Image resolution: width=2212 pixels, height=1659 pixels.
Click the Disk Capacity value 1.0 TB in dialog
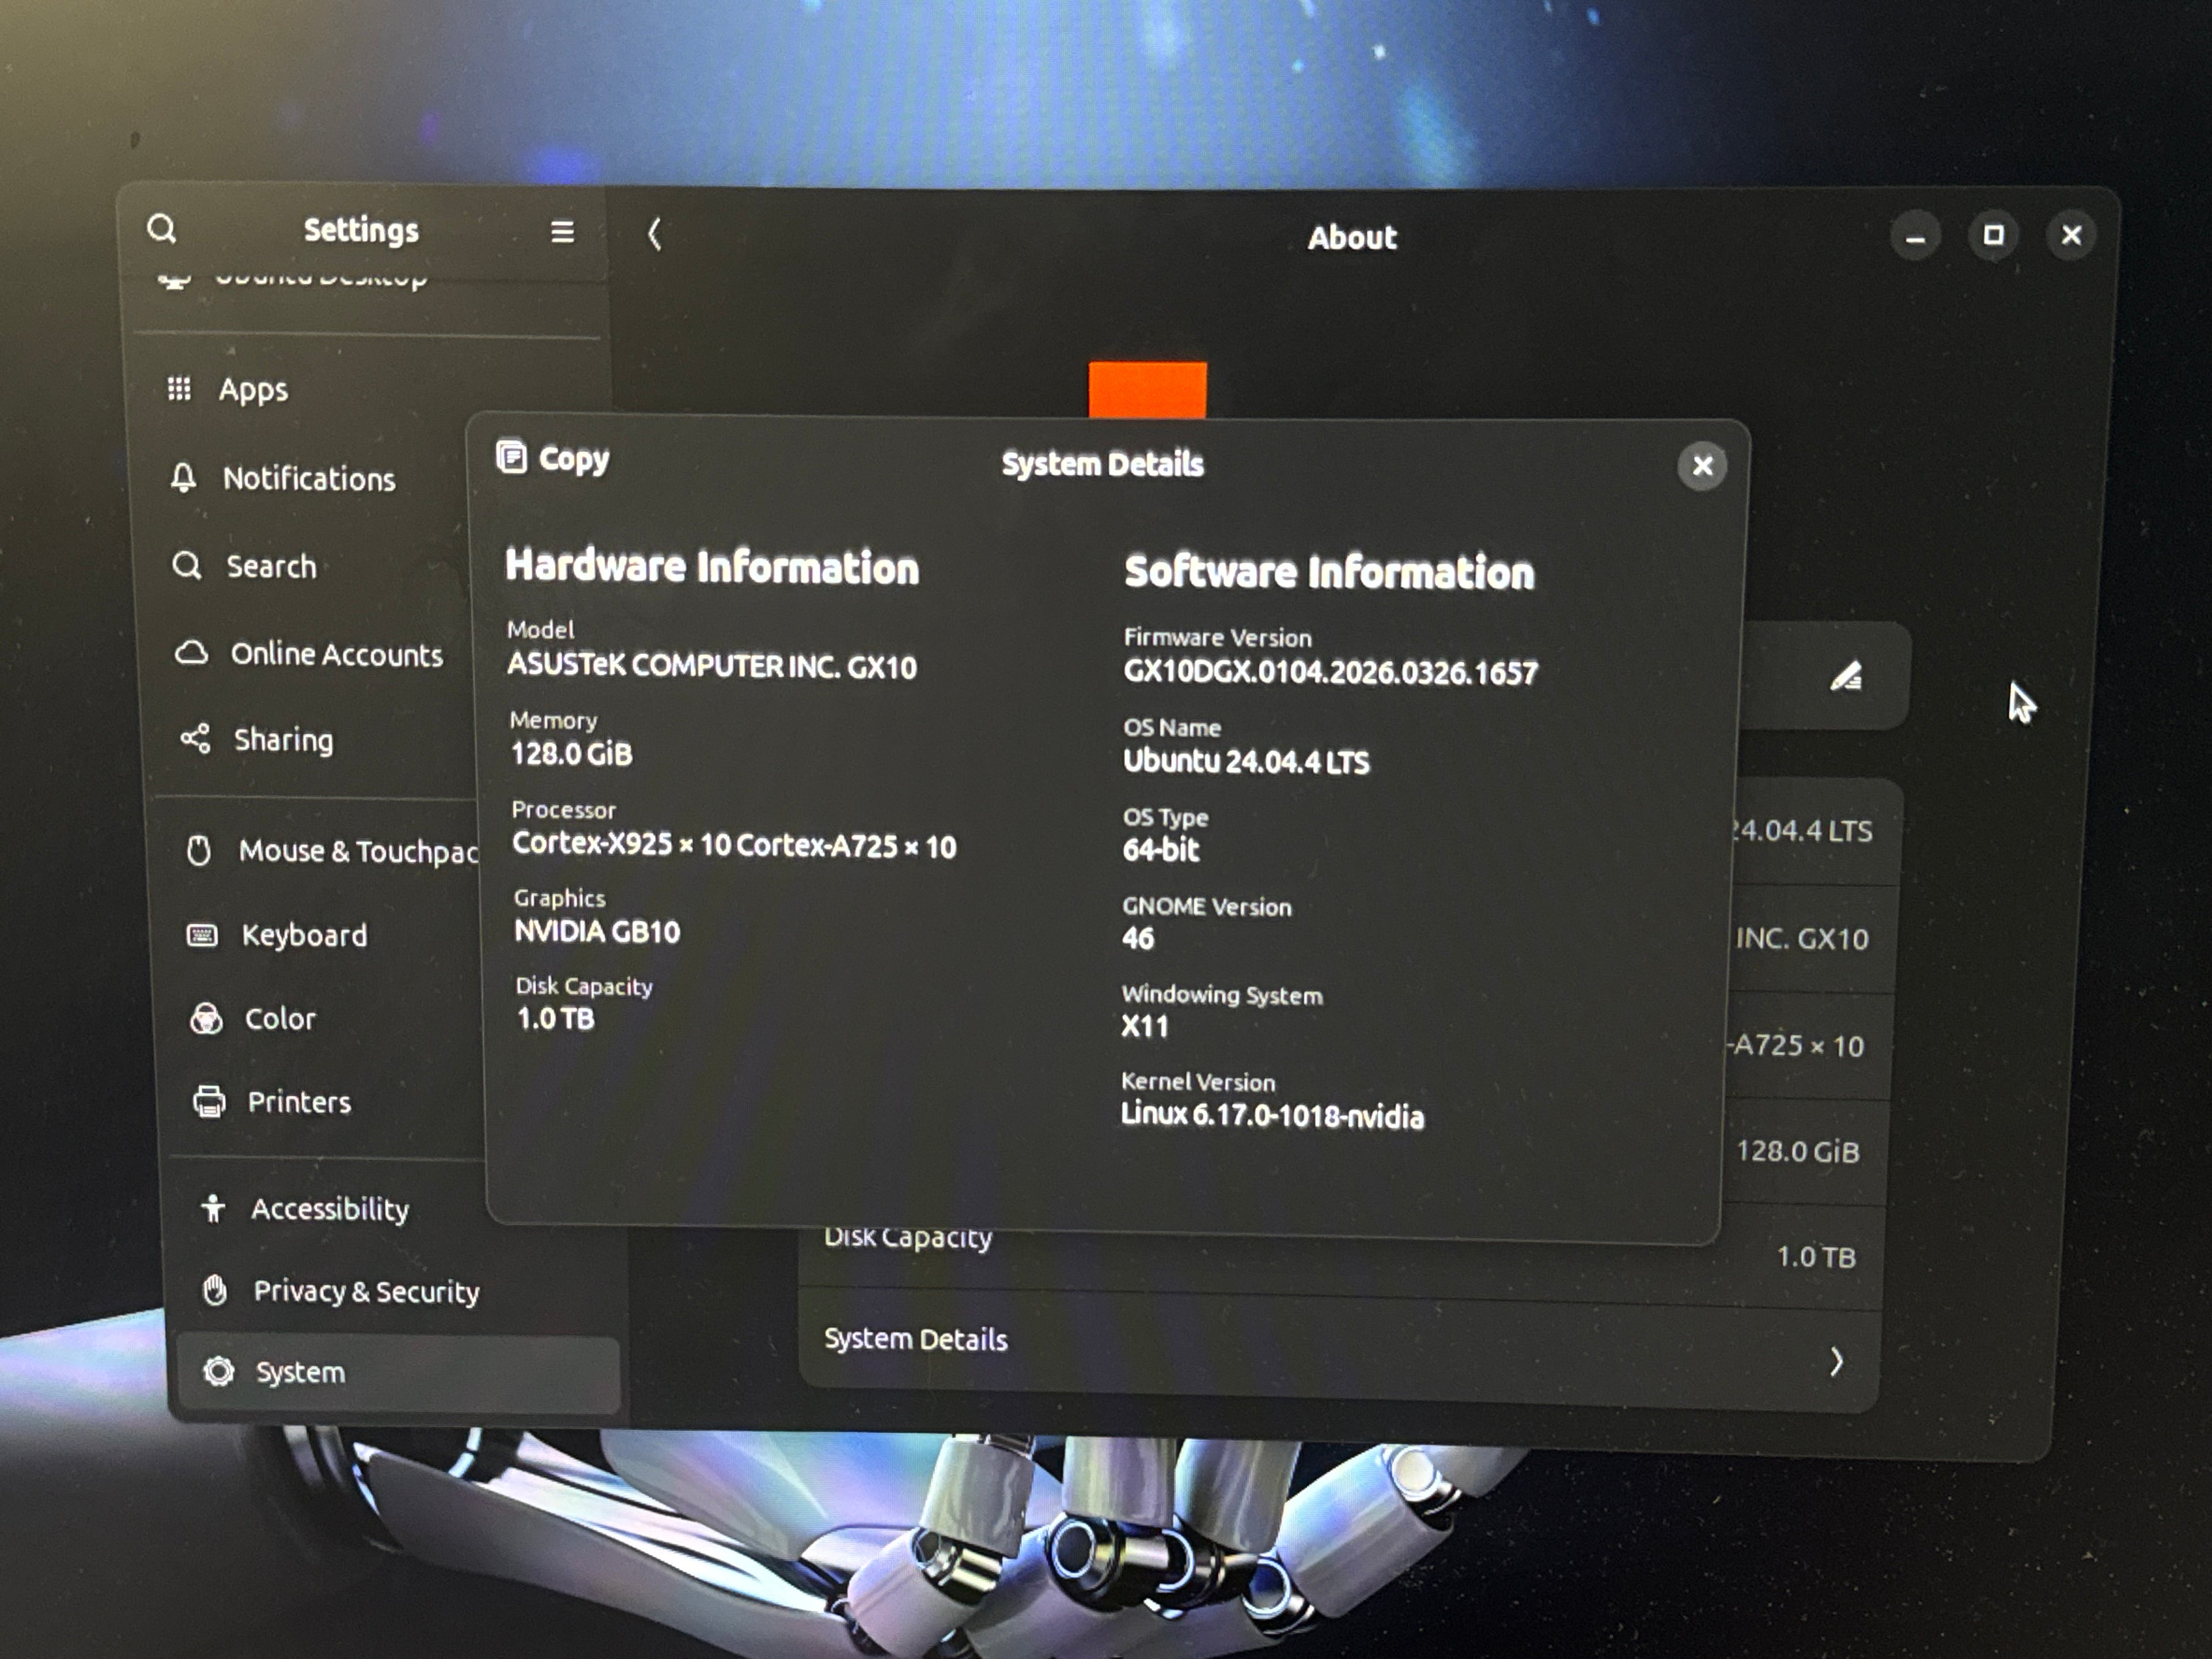pyautogui.click(x=555, y=1019)
